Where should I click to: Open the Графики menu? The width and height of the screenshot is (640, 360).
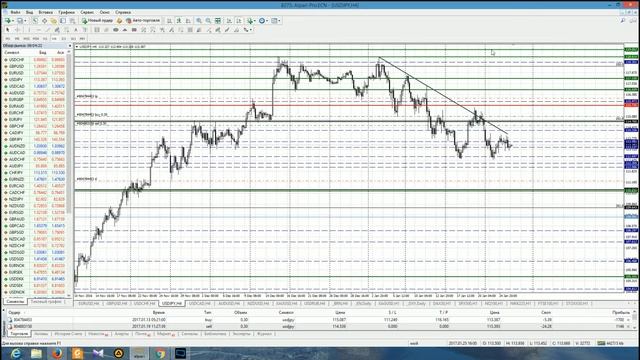(x=66, y=13)
